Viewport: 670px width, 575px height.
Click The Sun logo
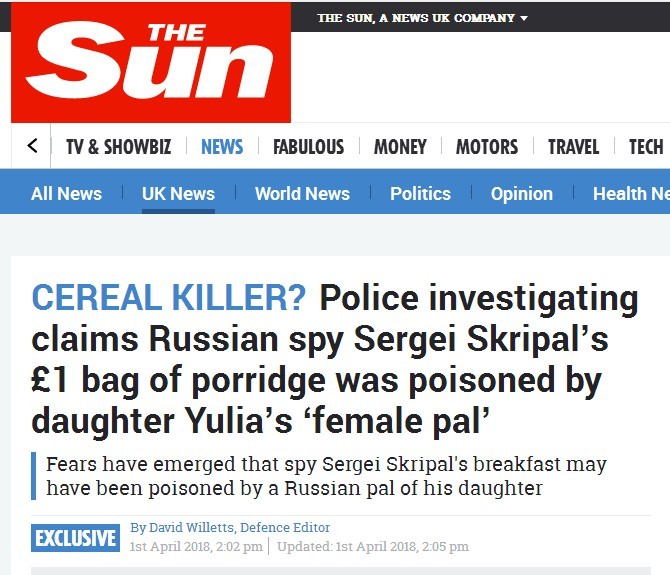pos(151,62)
